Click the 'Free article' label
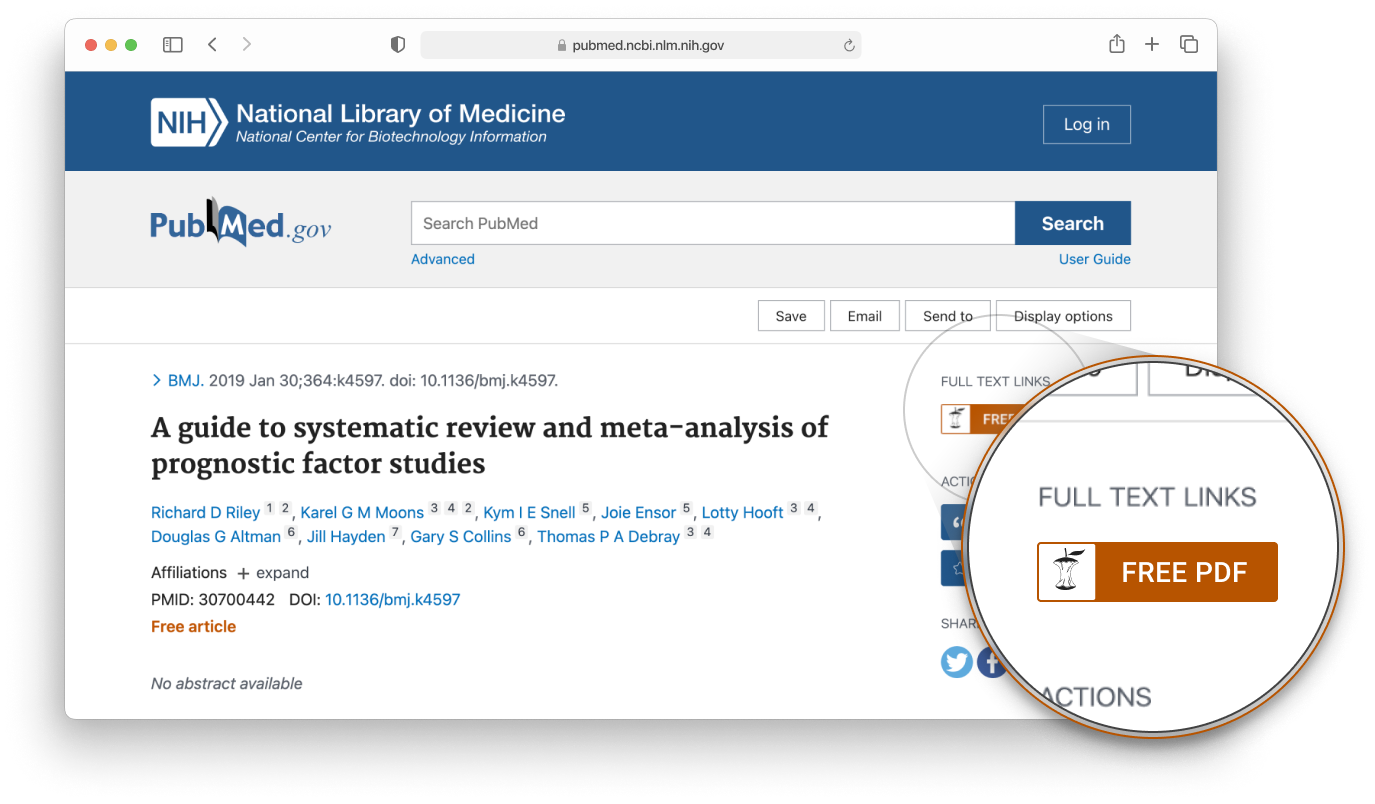The height and width of the screenshot is (804, 1375). [x=193, y=627]
